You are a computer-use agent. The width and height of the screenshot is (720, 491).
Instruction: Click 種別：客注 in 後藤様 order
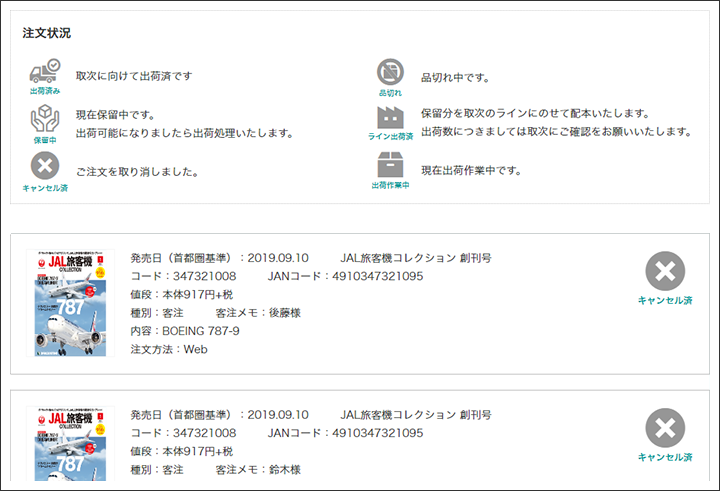click(157, 313)
